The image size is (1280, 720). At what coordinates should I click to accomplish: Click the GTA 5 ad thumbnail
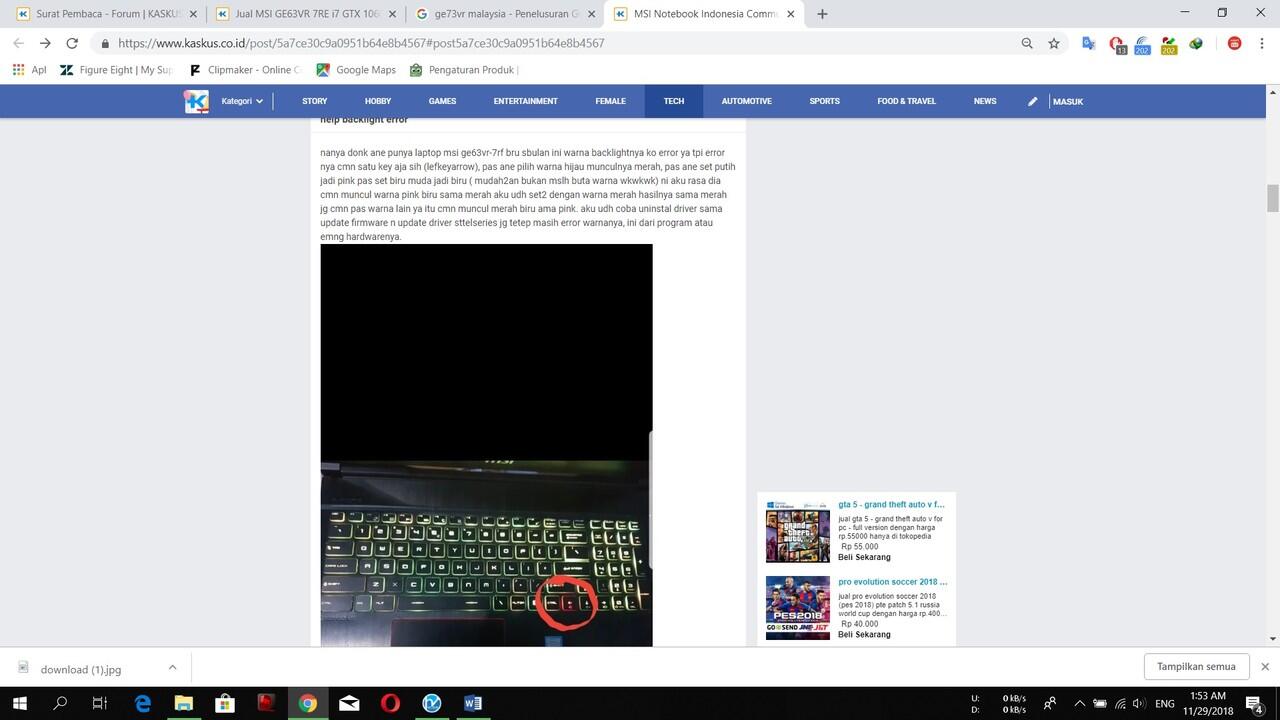pyautogui.click(x=798, y=531)
